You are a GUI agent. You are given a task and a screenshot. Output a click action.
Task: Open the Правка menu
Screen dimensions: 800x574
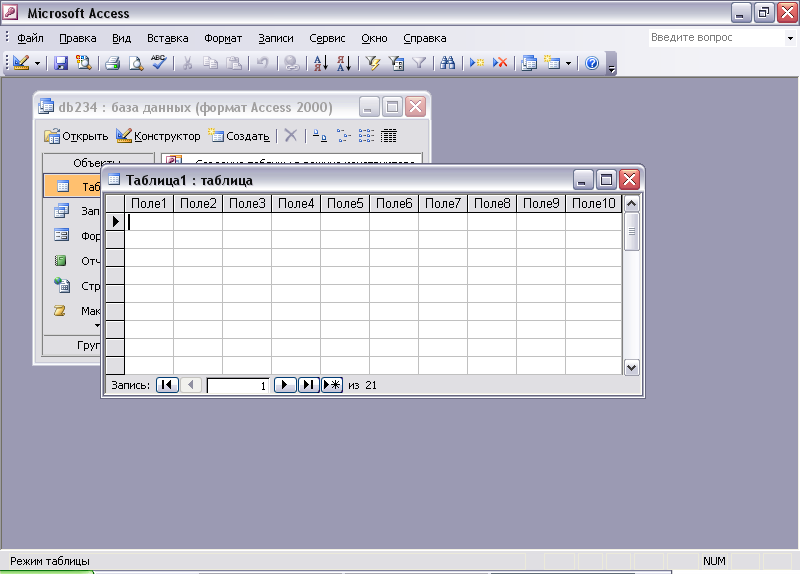[78, 38]
